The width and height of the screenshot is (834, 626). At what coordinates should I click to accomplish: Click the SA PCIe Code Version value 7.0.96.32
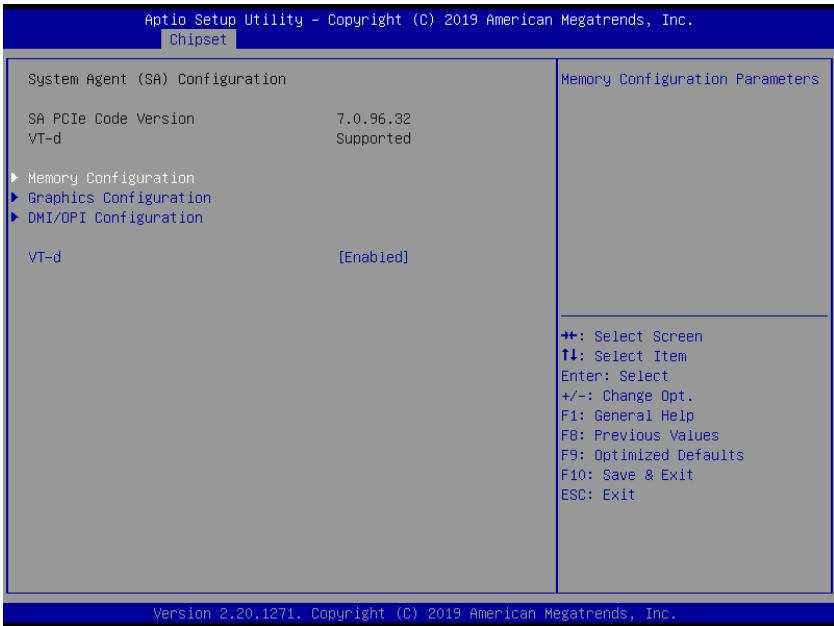coord(373,119)
